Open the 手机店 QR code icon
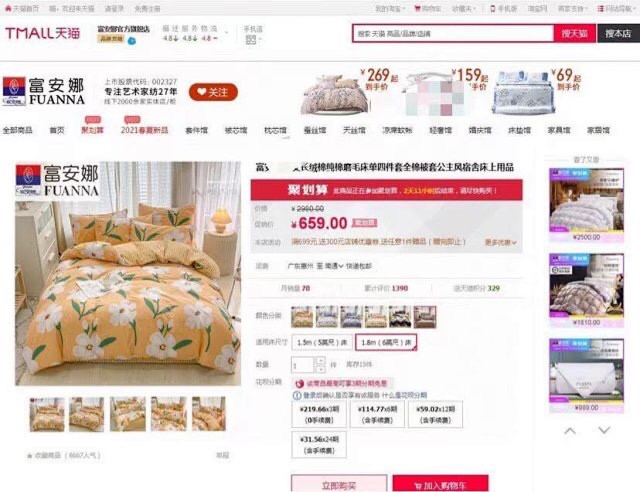This screenshot has width=640, height=492. tap(251, 40)
